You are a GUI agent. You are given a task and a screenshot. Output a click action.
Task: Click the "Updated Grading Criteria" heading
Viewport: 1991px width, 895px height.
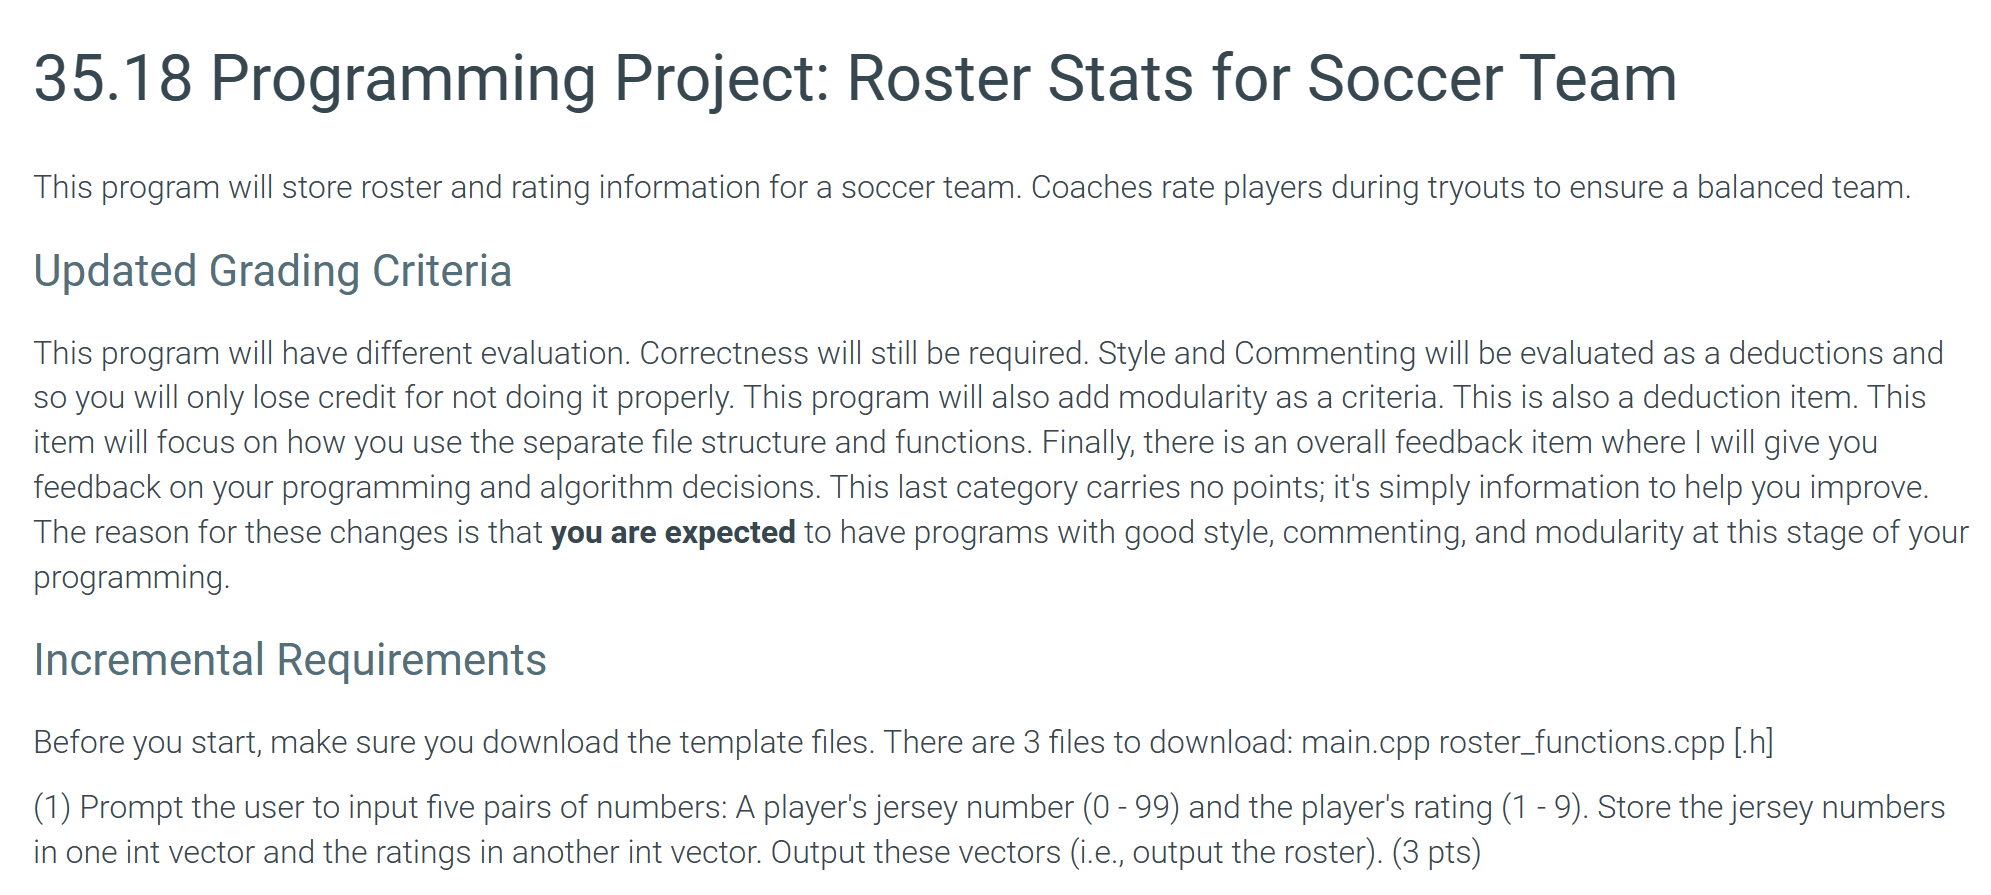click(272, 271)
